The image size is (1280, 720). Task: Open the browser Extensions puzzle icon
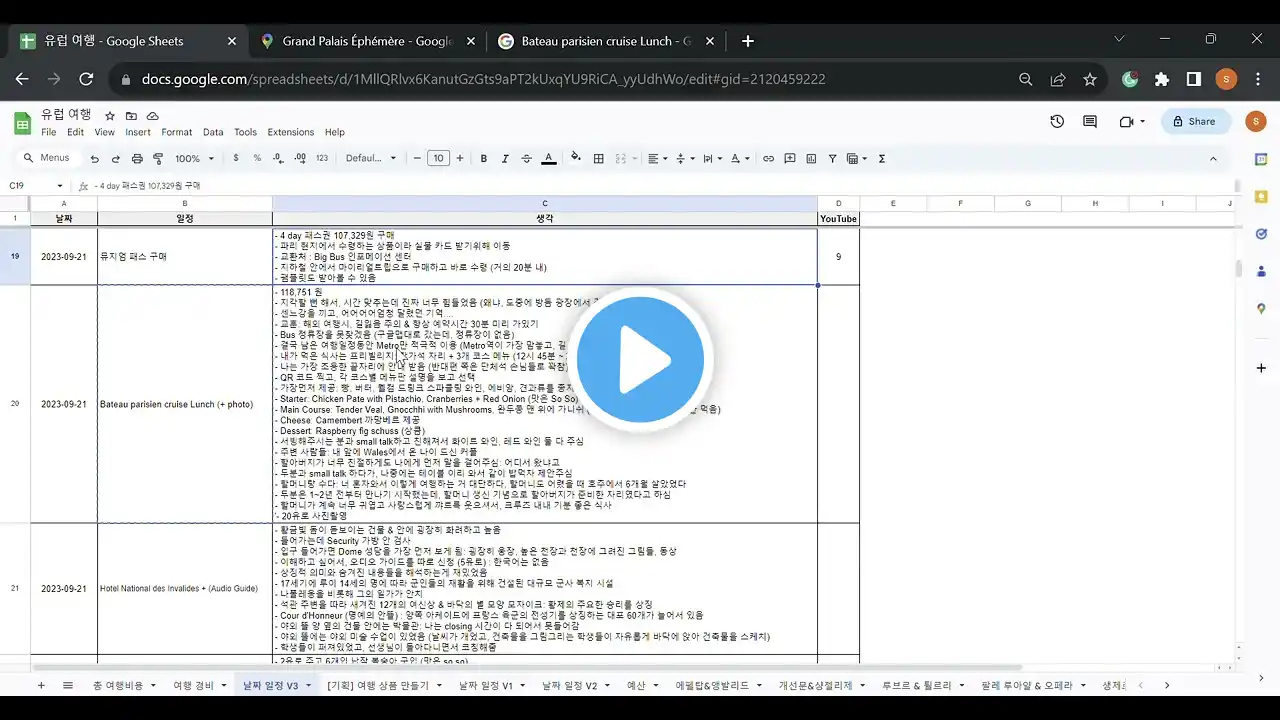tap(1161, 79)
